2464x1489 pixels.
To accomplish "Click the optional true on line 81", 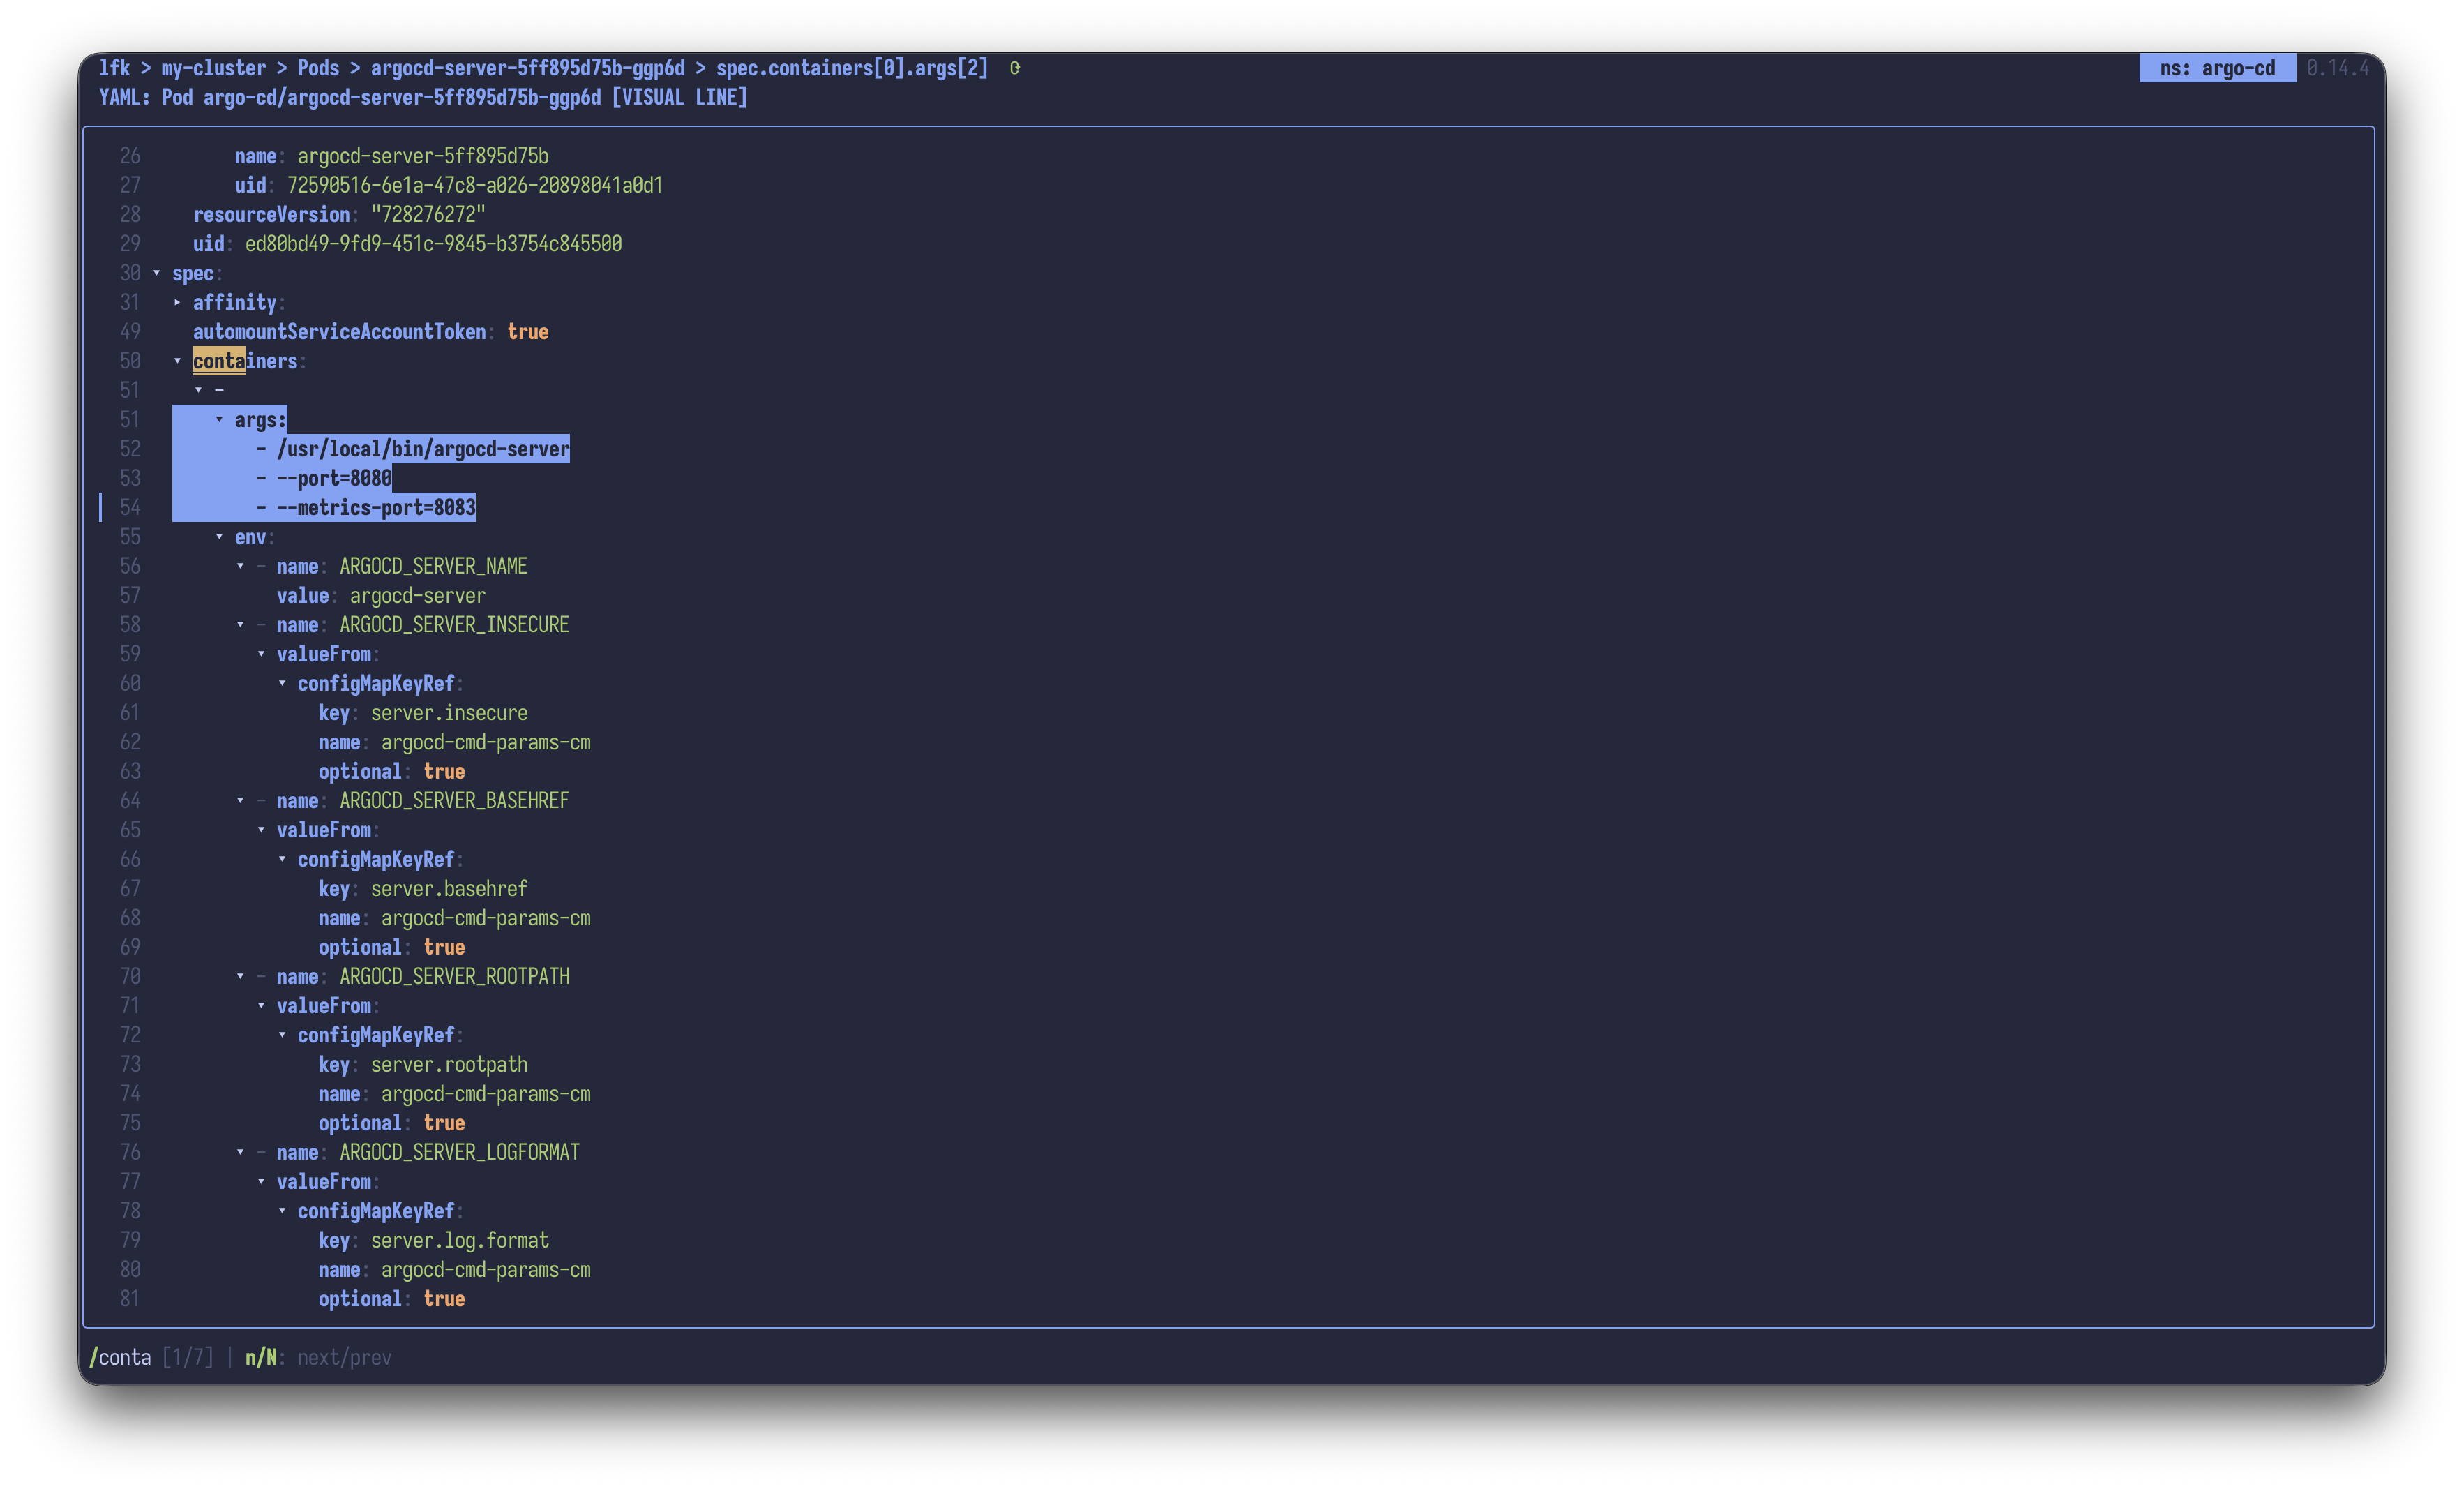I will 391,1299.
